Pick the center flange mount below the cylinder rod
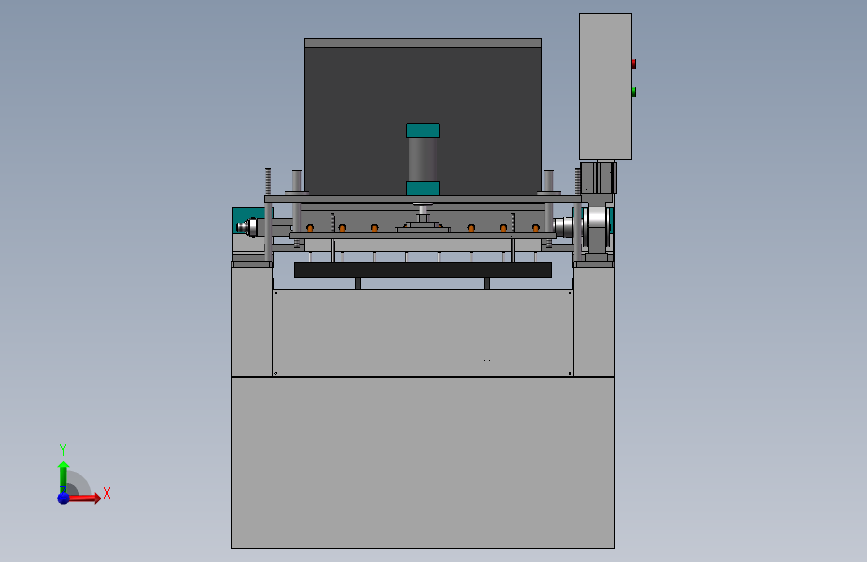The height and width of the screenshot is (562, 867). 423,225
